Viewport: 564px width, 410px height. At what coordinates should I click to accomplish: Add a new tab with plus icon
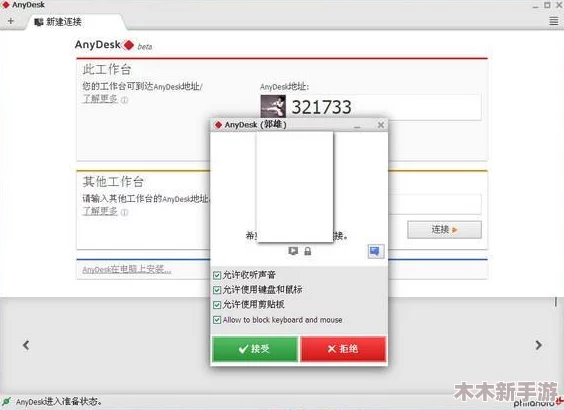tap(10, 21)
